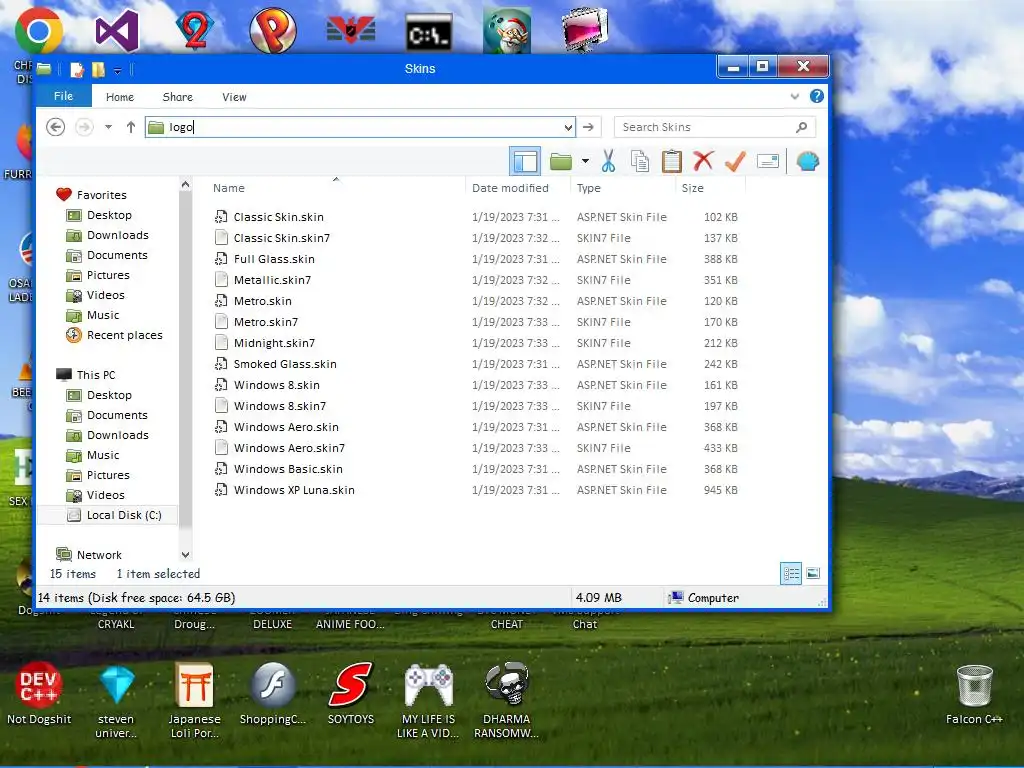Click the blue shell settings icon
The height and width of the screenshot is (768, 1024).
click(808, 161)
